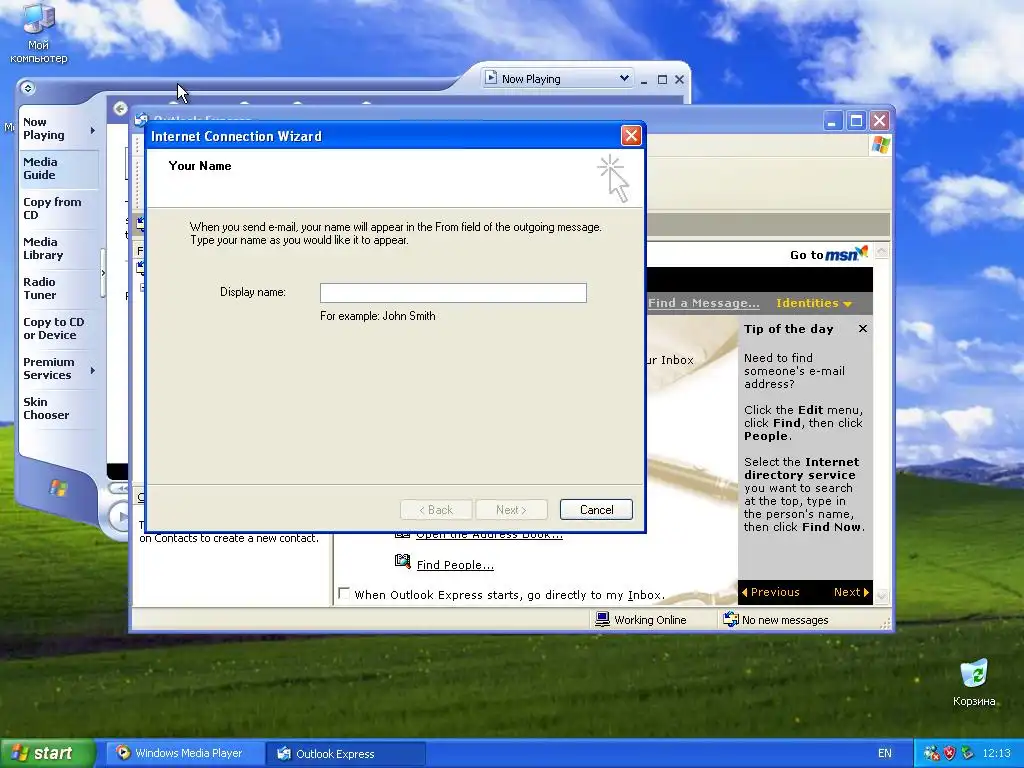
Task: Switch to Outlook Express taskbar button
Action: click(347, 754)
